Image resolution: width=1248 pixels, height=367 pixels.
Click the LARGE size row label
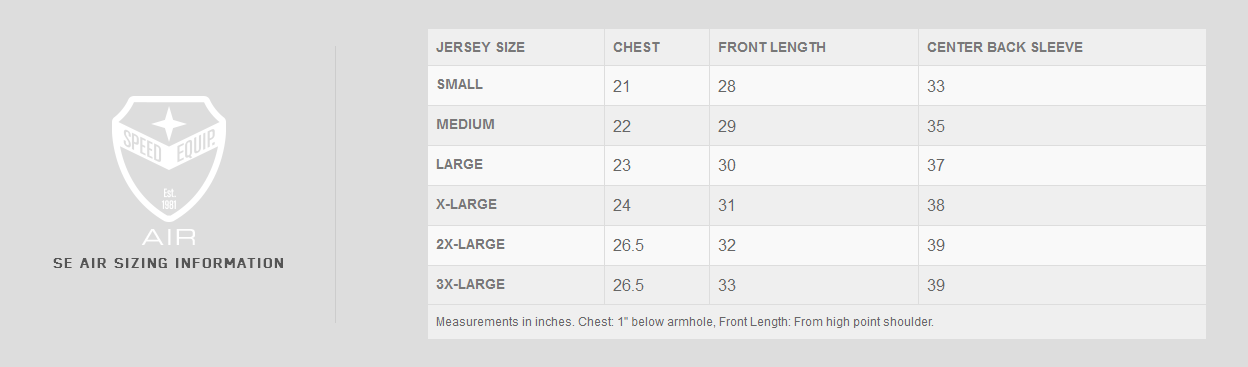point(460,164)
